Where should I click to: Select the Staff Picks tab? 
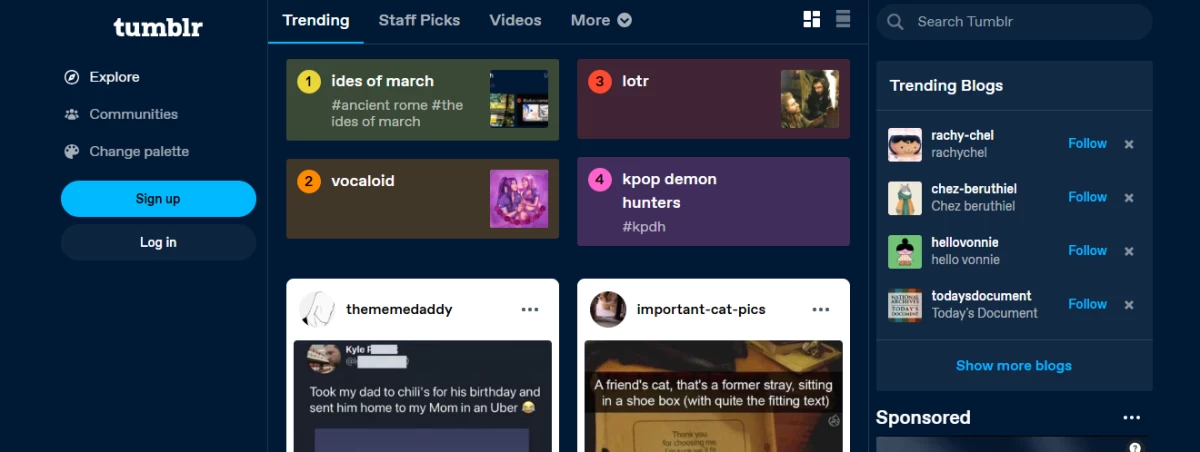pyautogui.click(x=419, y=20)
